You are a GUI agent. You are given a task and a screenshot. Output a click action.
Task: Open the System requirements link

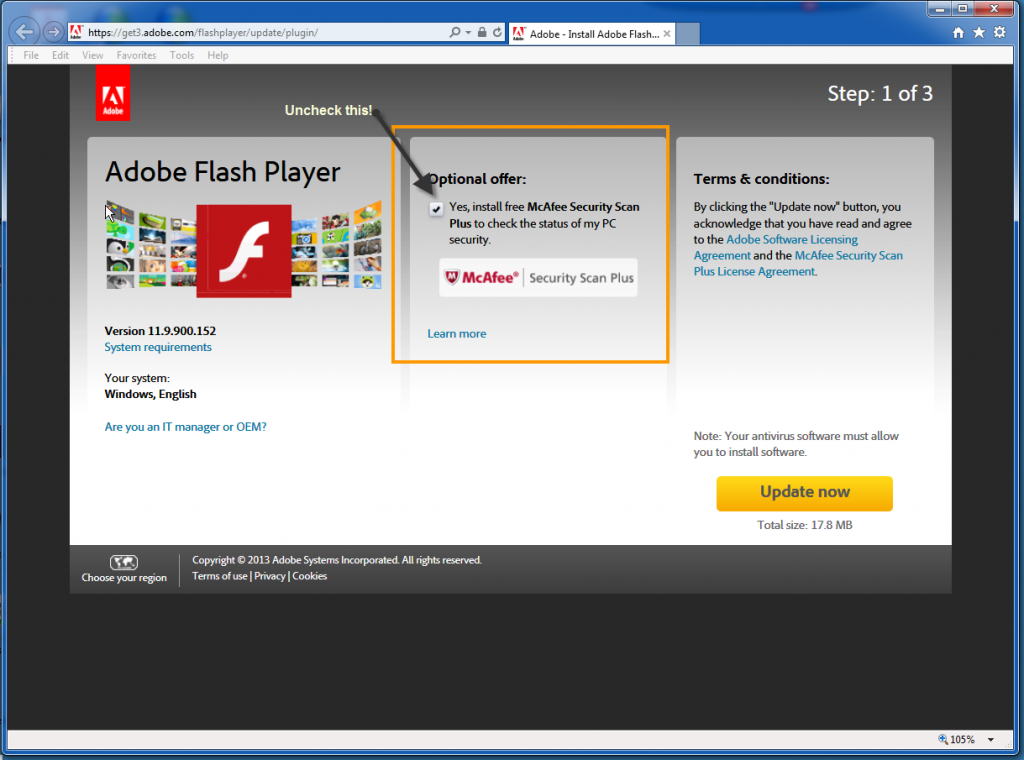pos(158,347)
